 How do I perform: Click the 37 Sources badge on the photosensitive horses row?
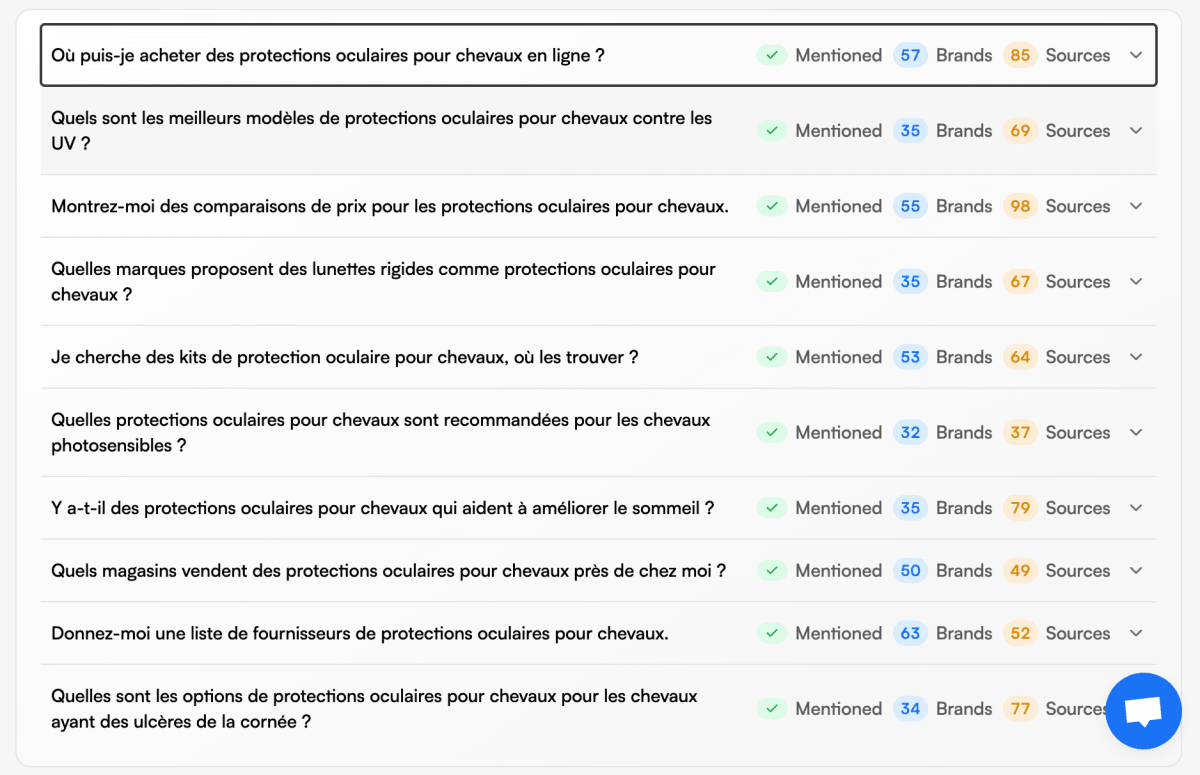point(1020,432)
